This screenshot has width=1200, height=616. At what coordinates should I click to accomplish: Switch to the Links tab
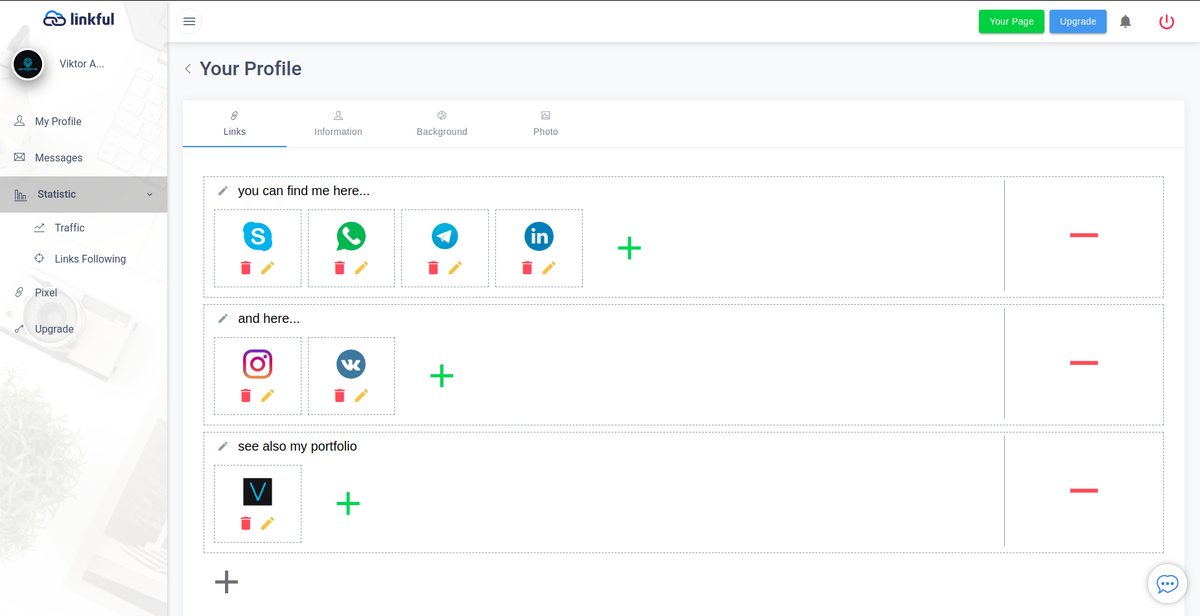pos(234,124)
